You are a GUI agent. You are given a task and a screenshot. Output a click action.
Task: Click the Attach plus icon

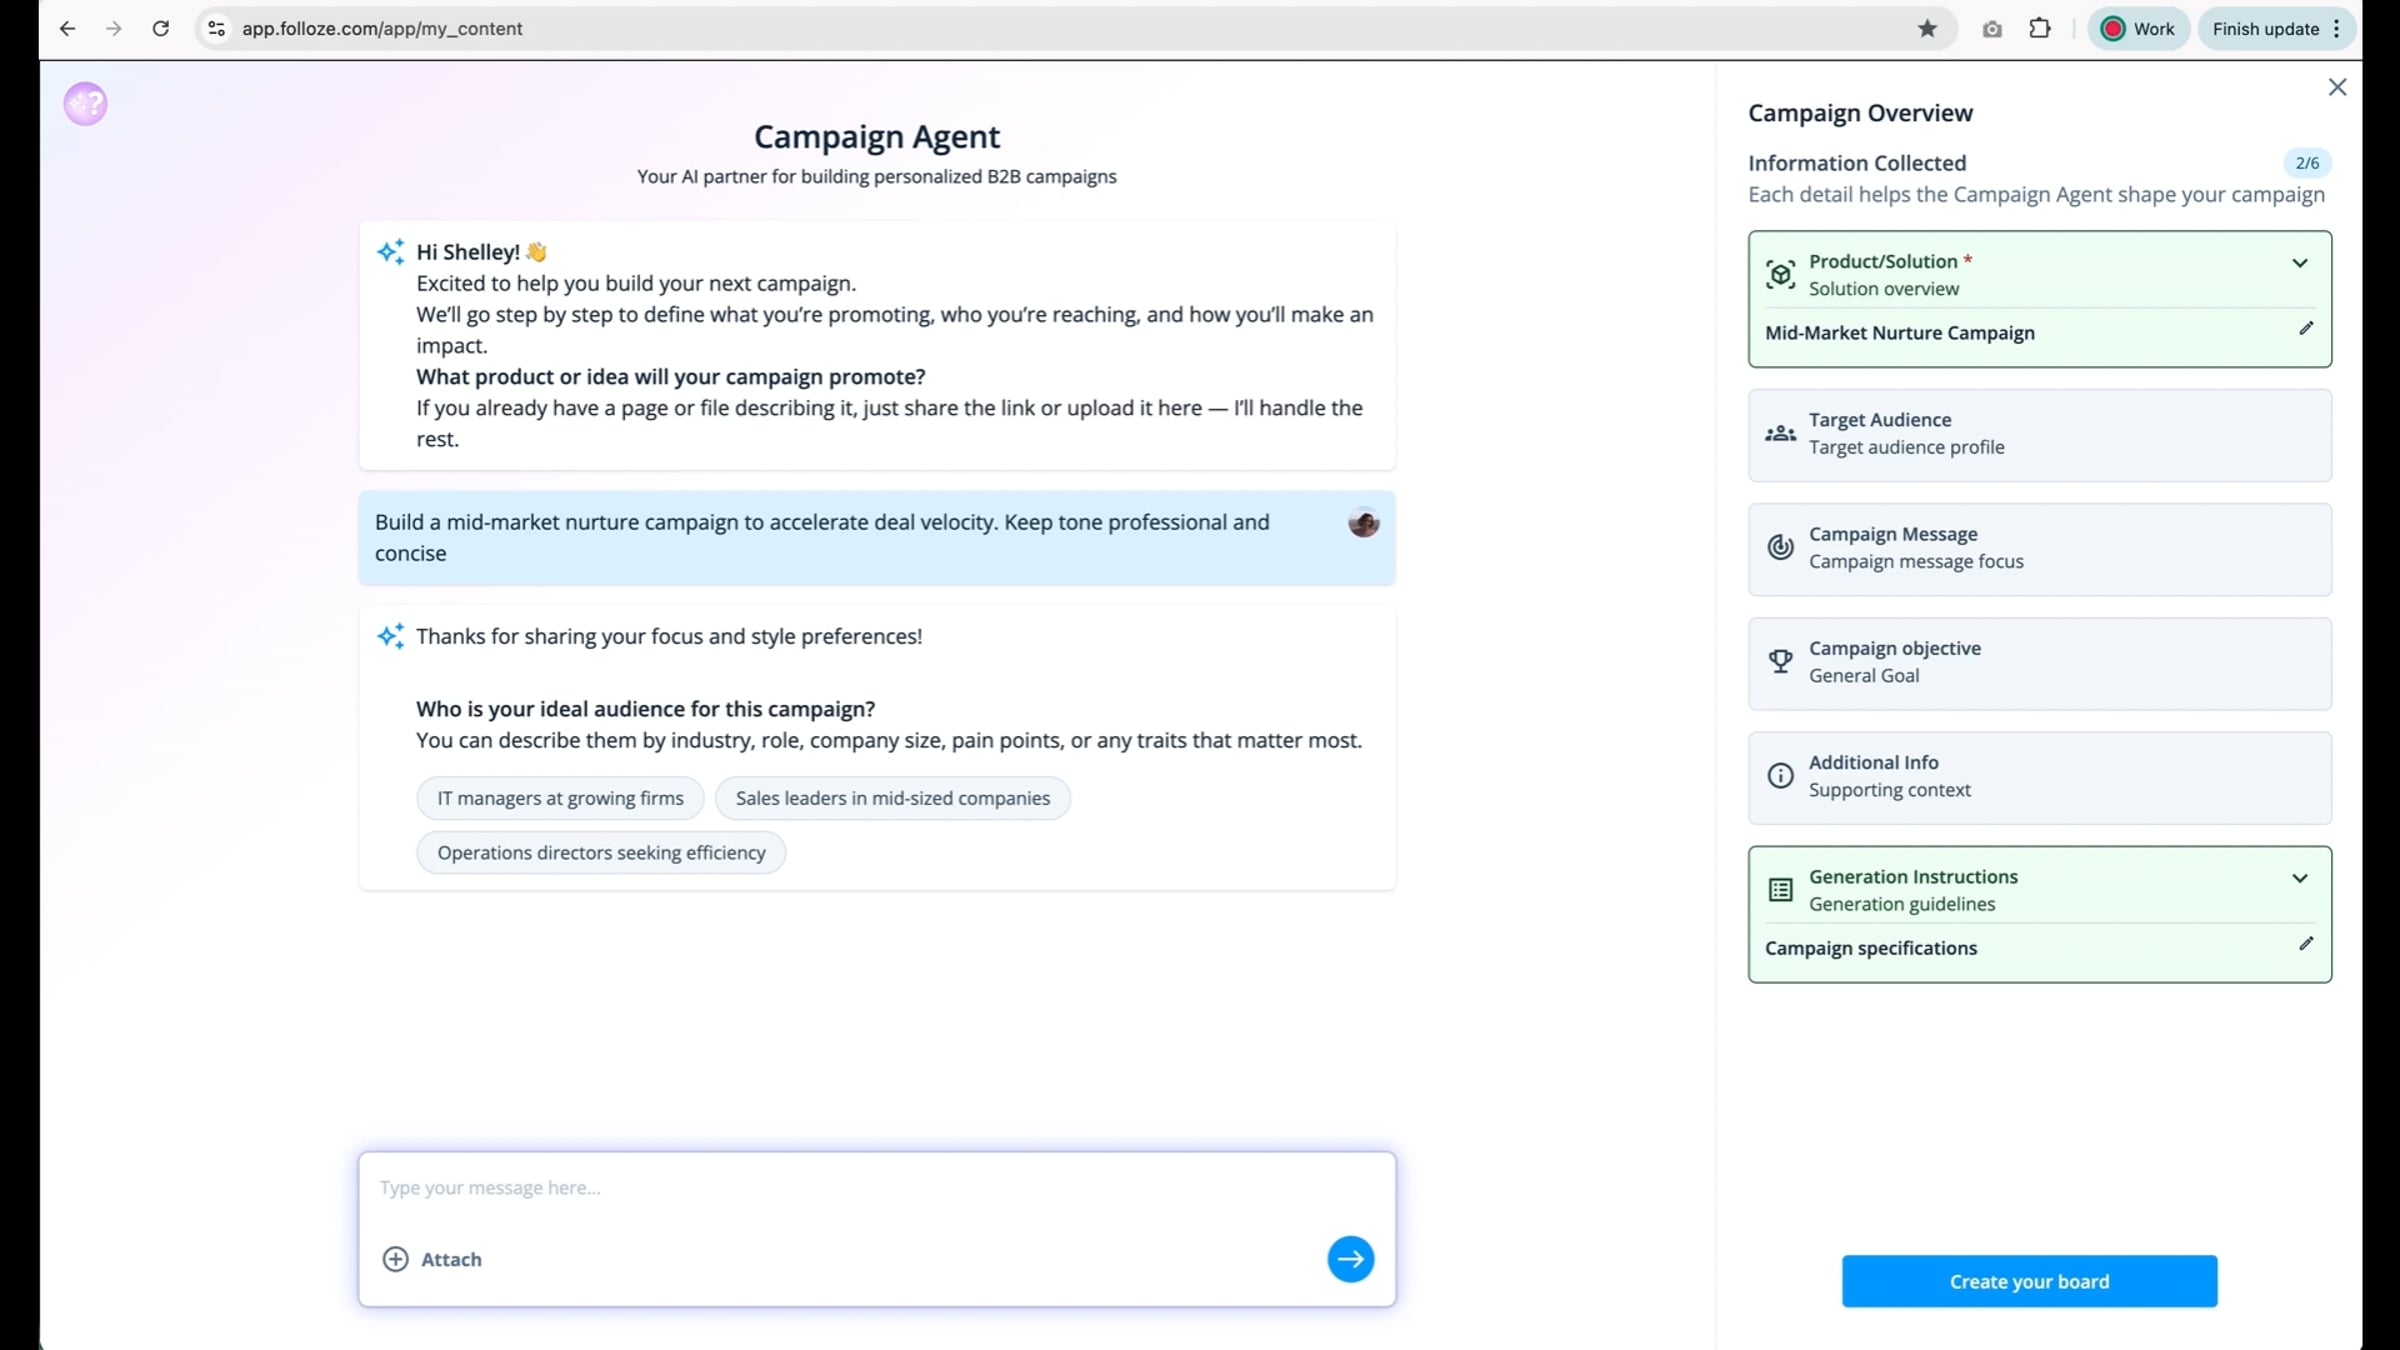[396, 1259]
